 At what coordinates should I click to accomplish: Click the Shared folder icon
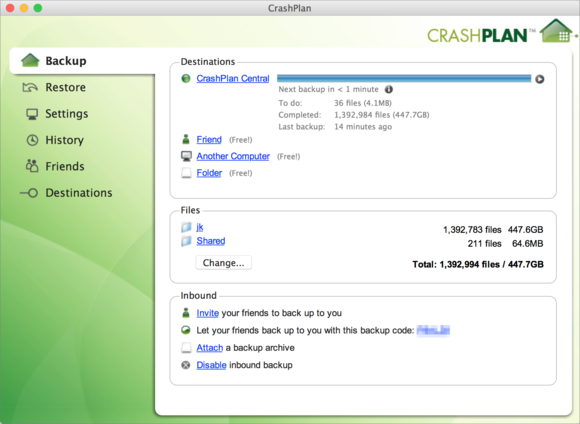point(186,241)
